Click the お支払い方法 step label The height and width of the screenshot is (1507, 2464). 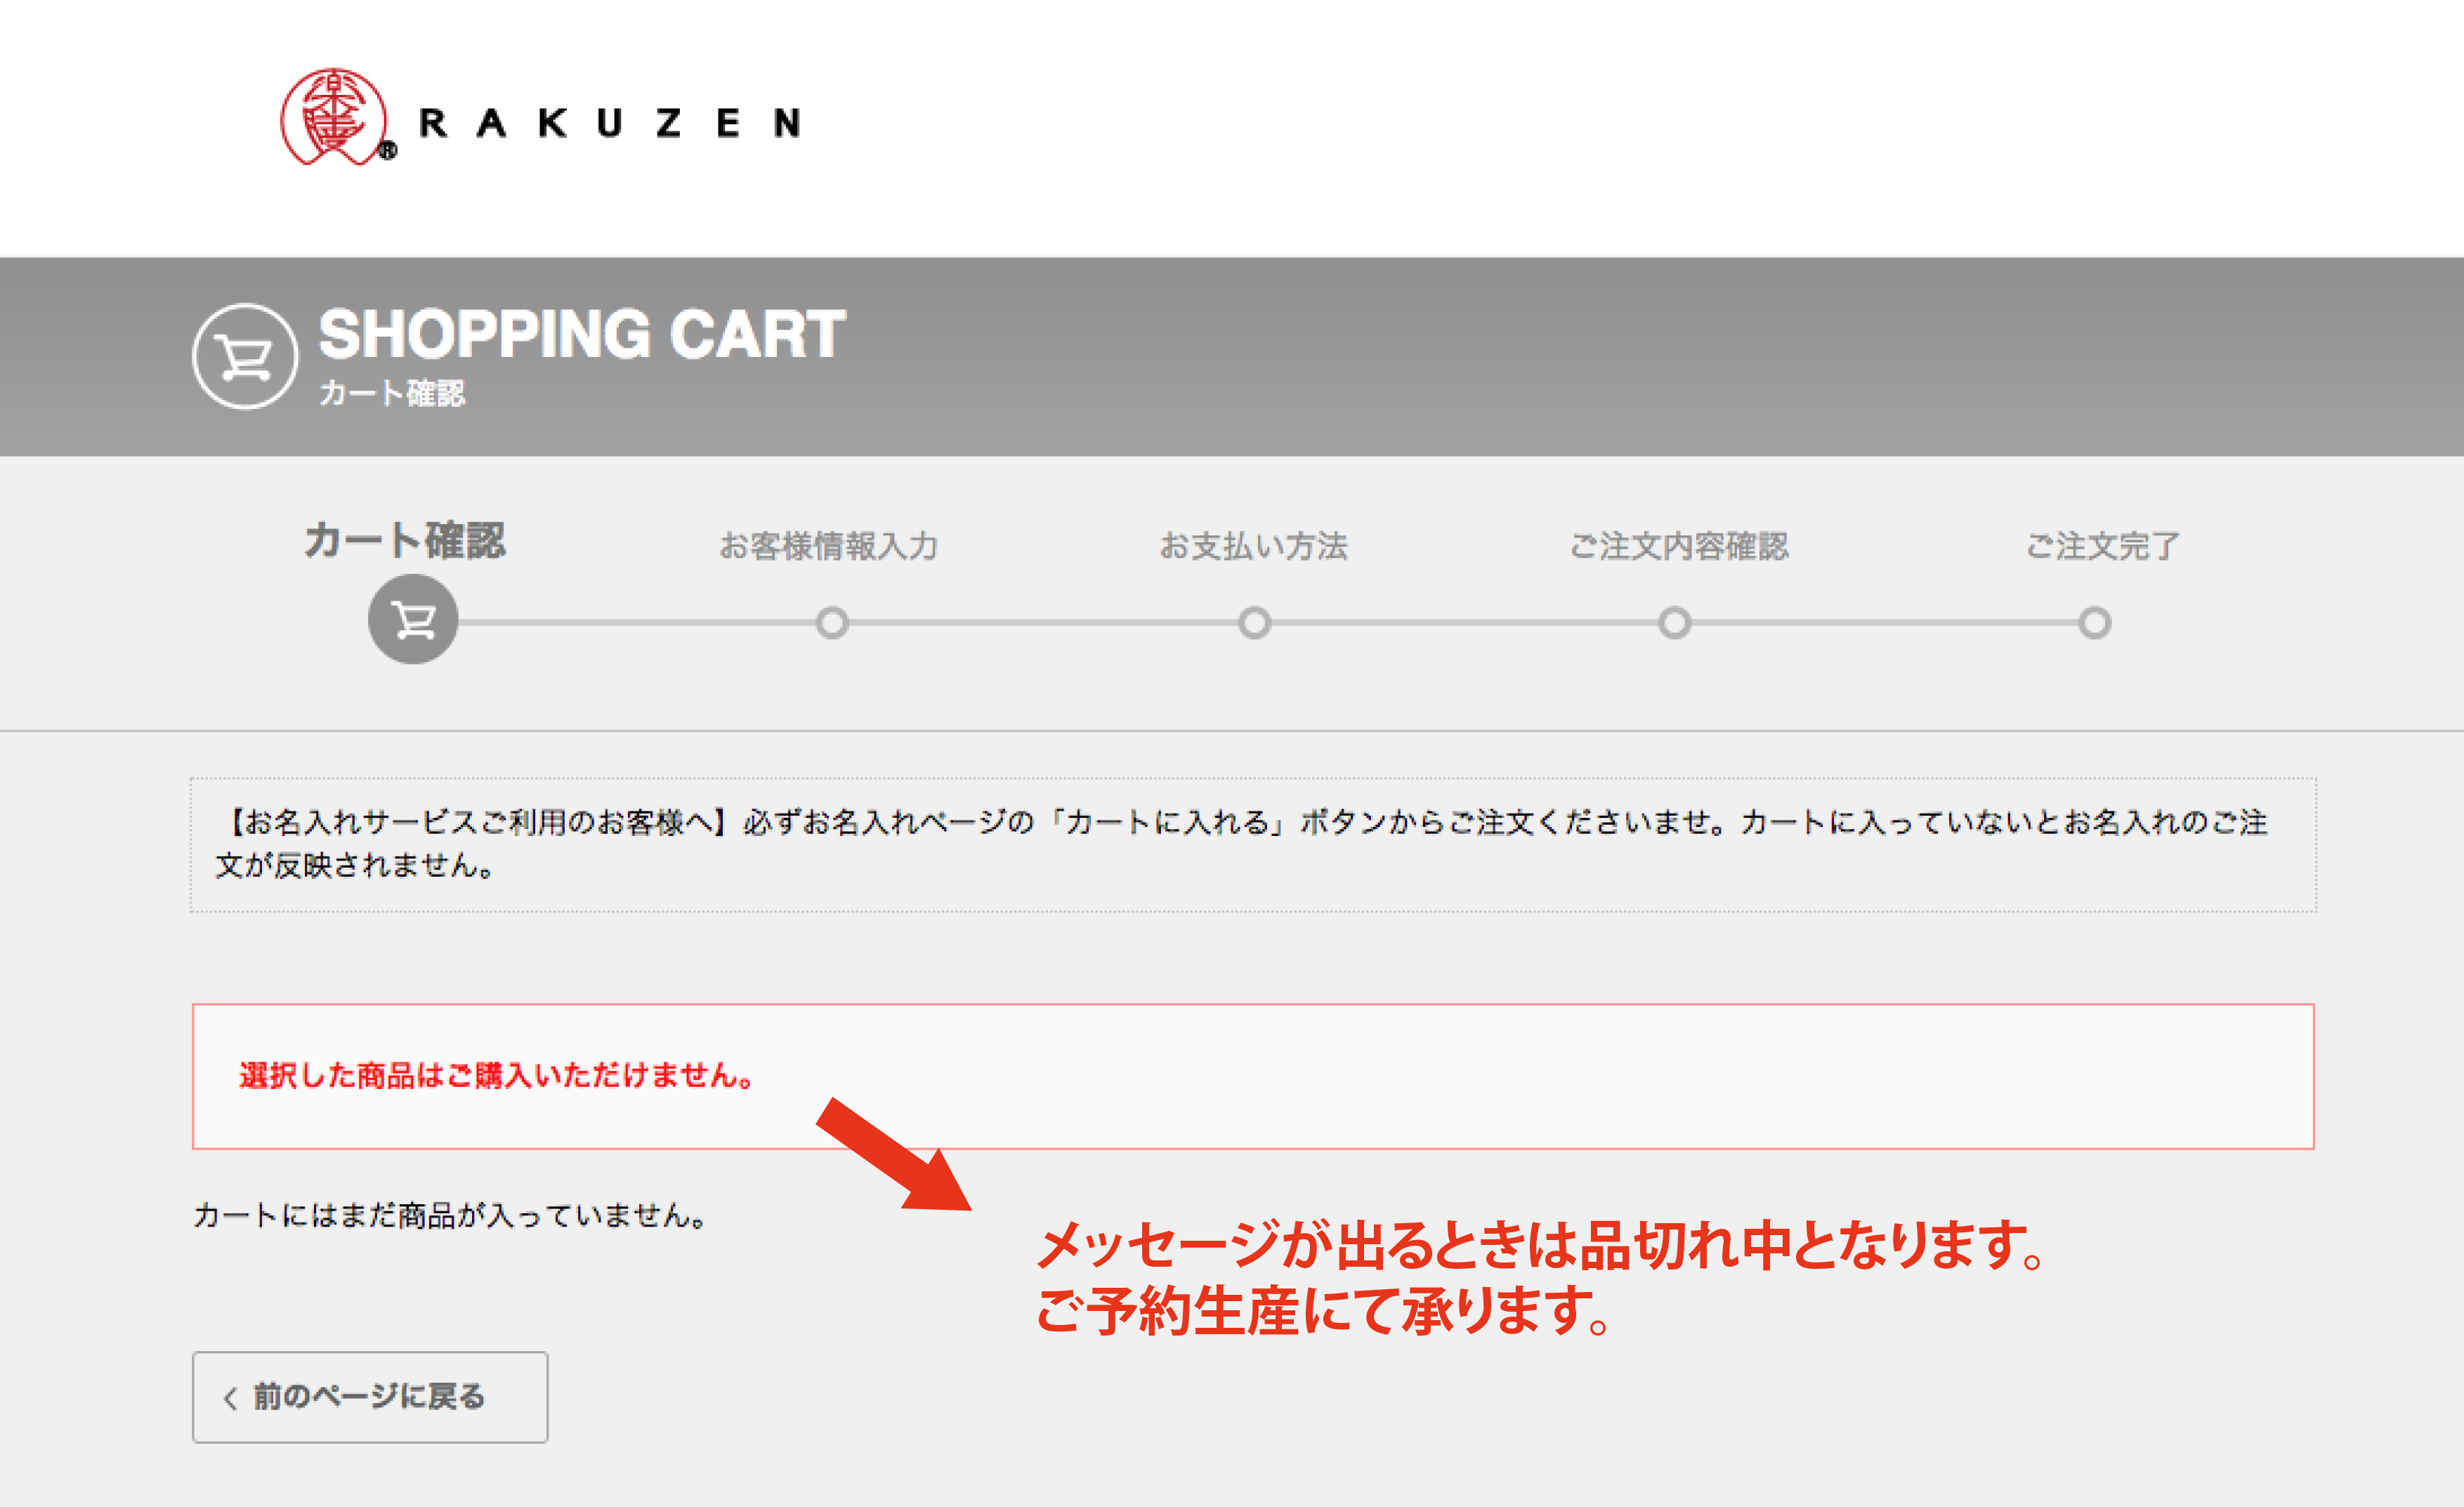1253,546
